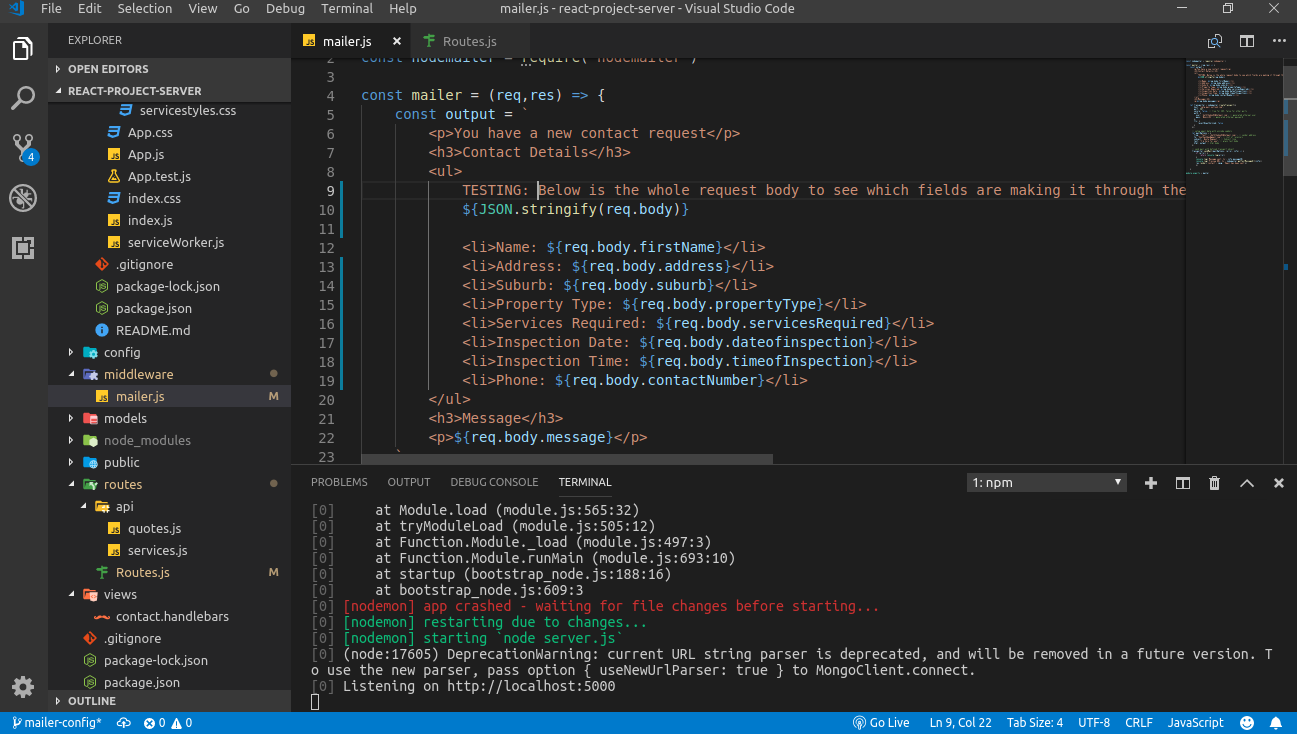Close the mailer.js editor tab
Viewport: 1297px width, 734px height.
[x=397, y=42]
